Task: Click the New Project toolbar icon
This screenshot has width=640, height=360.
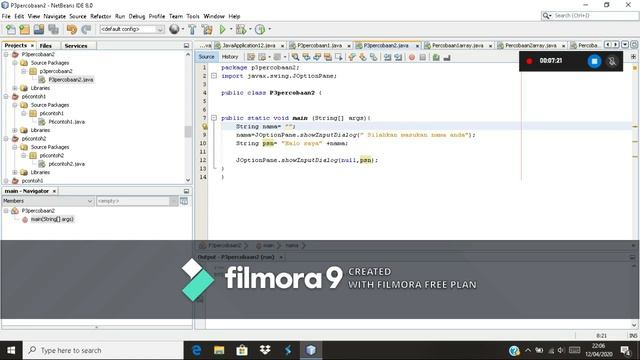Action: [24, 29]
